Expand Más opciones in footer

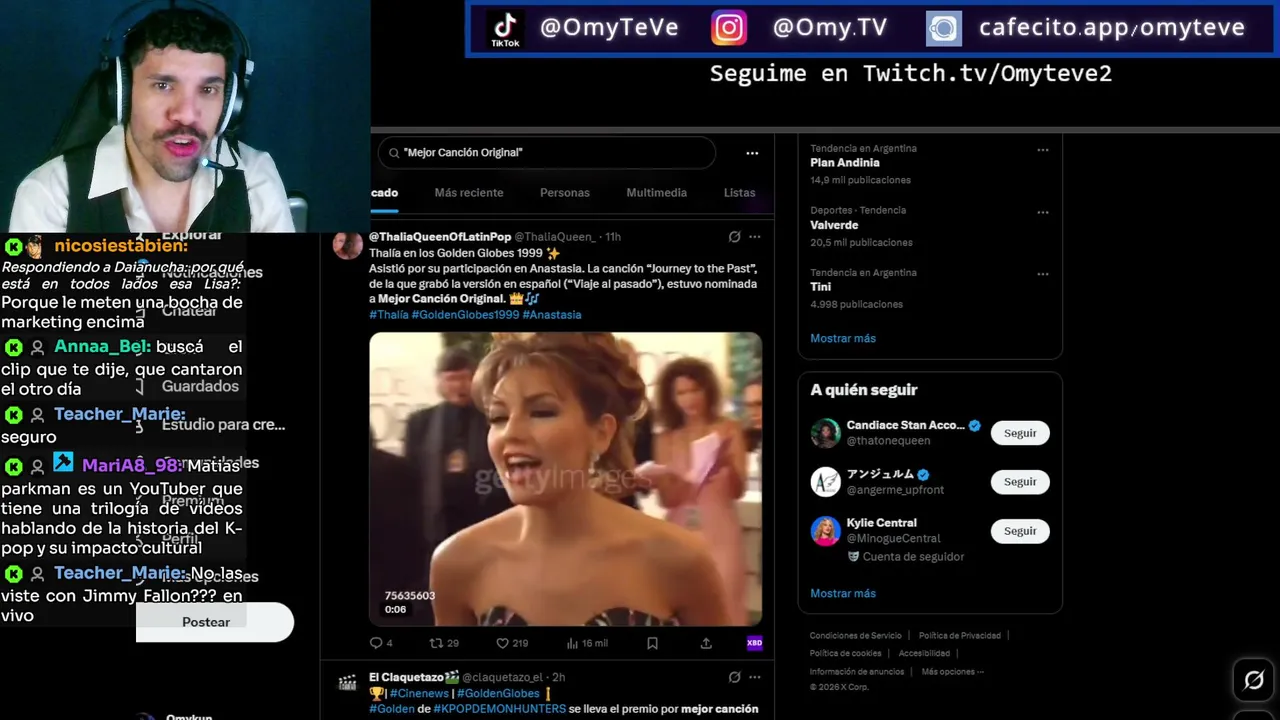tap(952, 672)
